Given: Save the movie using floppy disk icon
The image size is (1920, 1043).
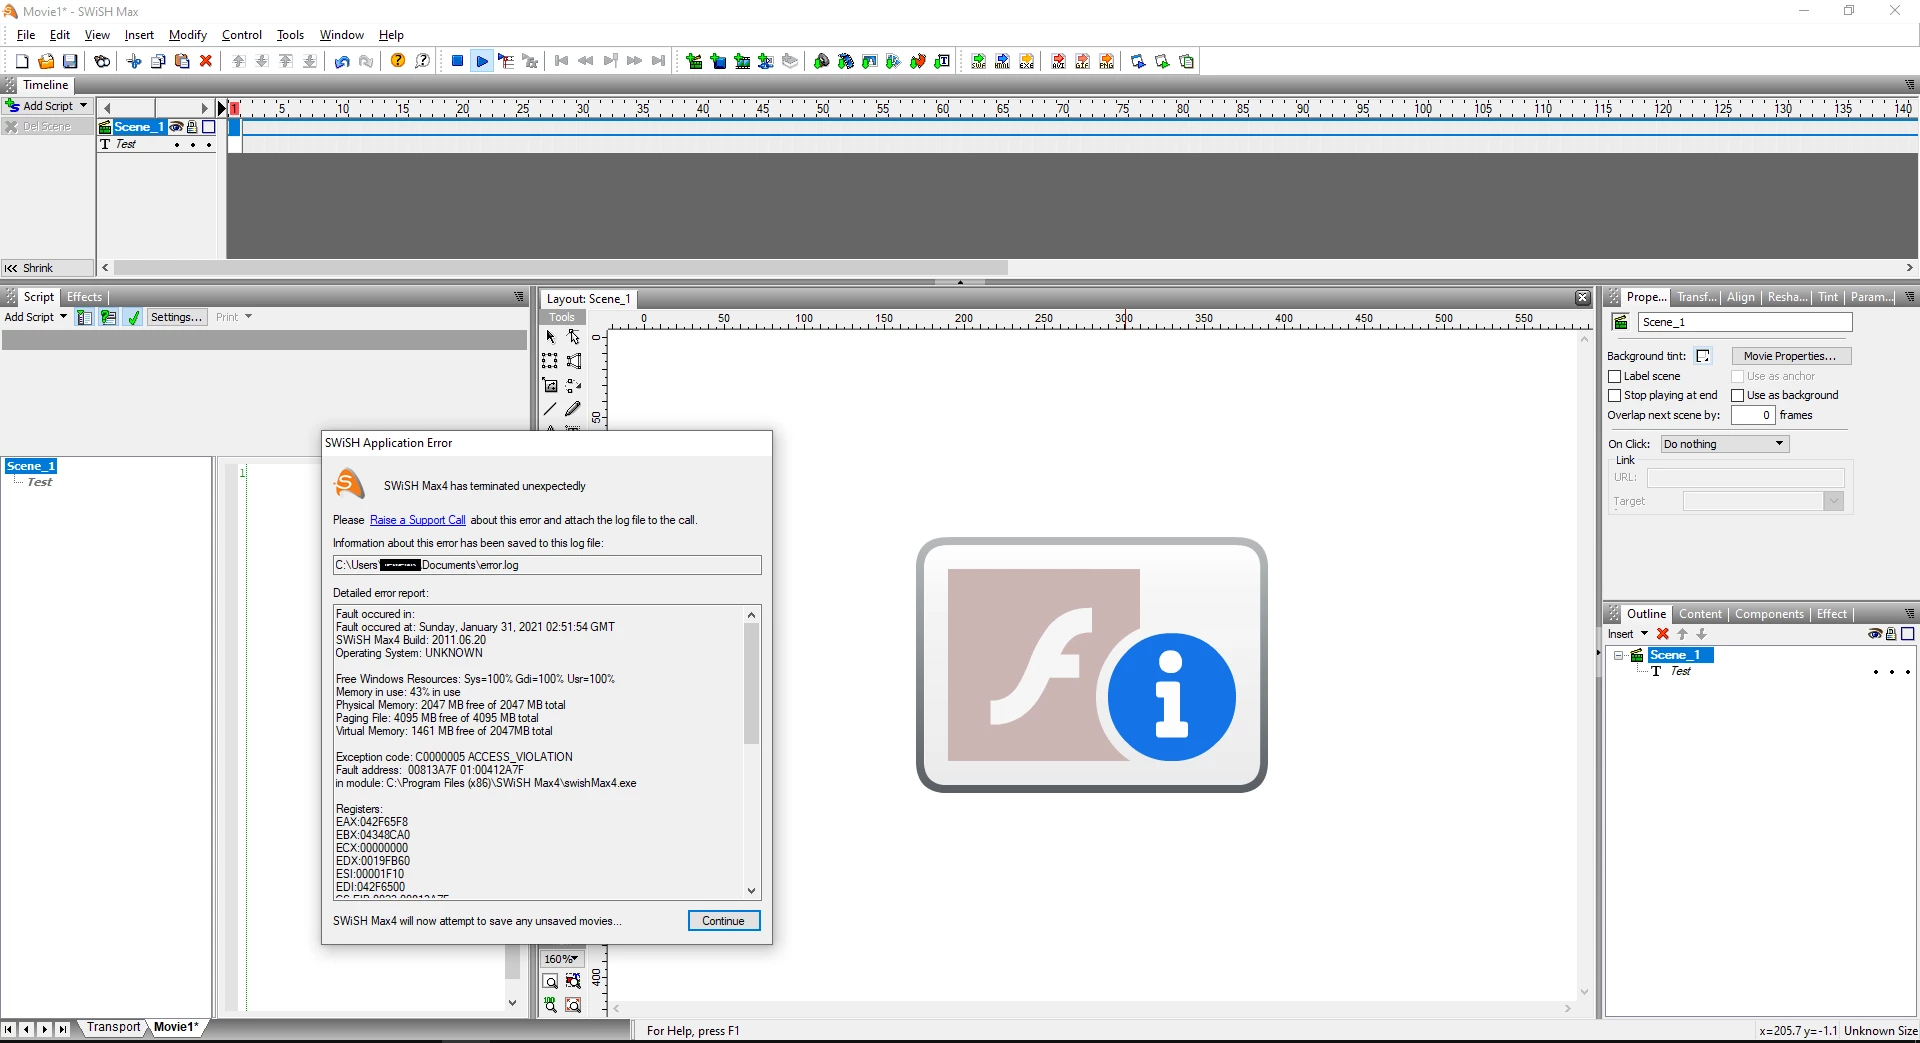Looking at the screenshot, I should pos(70,62).
